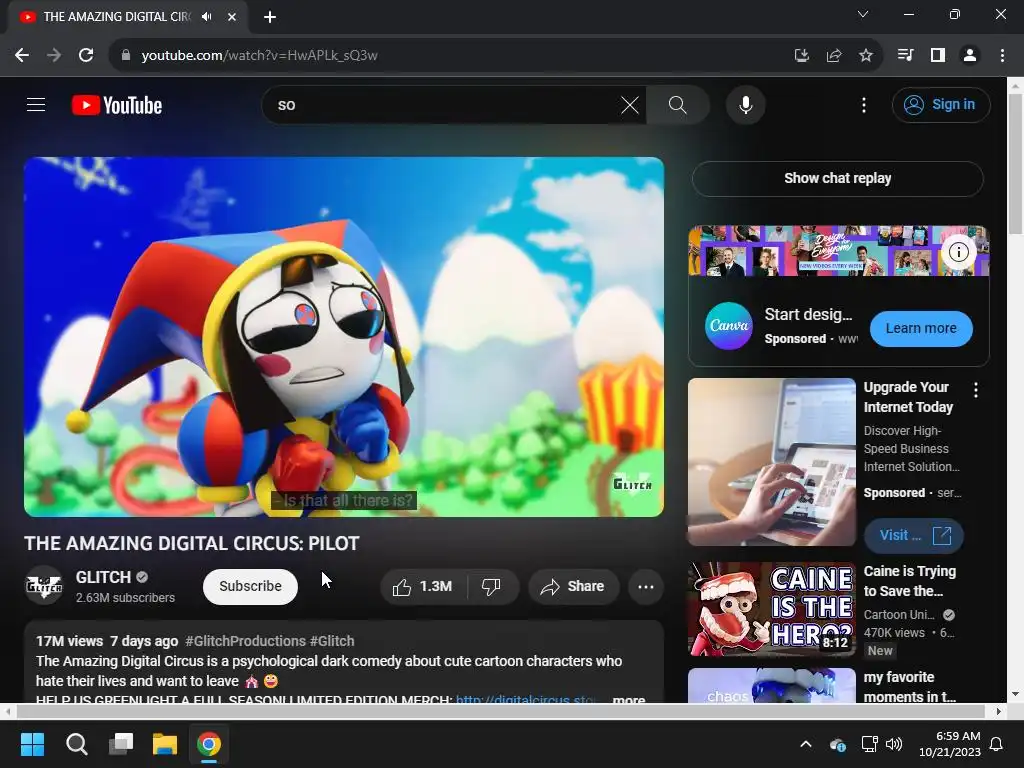Image resolution: width=1024 pixels, height=768 pixels.
Task: Open more actions ellipsis next to Share
Action: pyautogui.click(x=645, y=586)
